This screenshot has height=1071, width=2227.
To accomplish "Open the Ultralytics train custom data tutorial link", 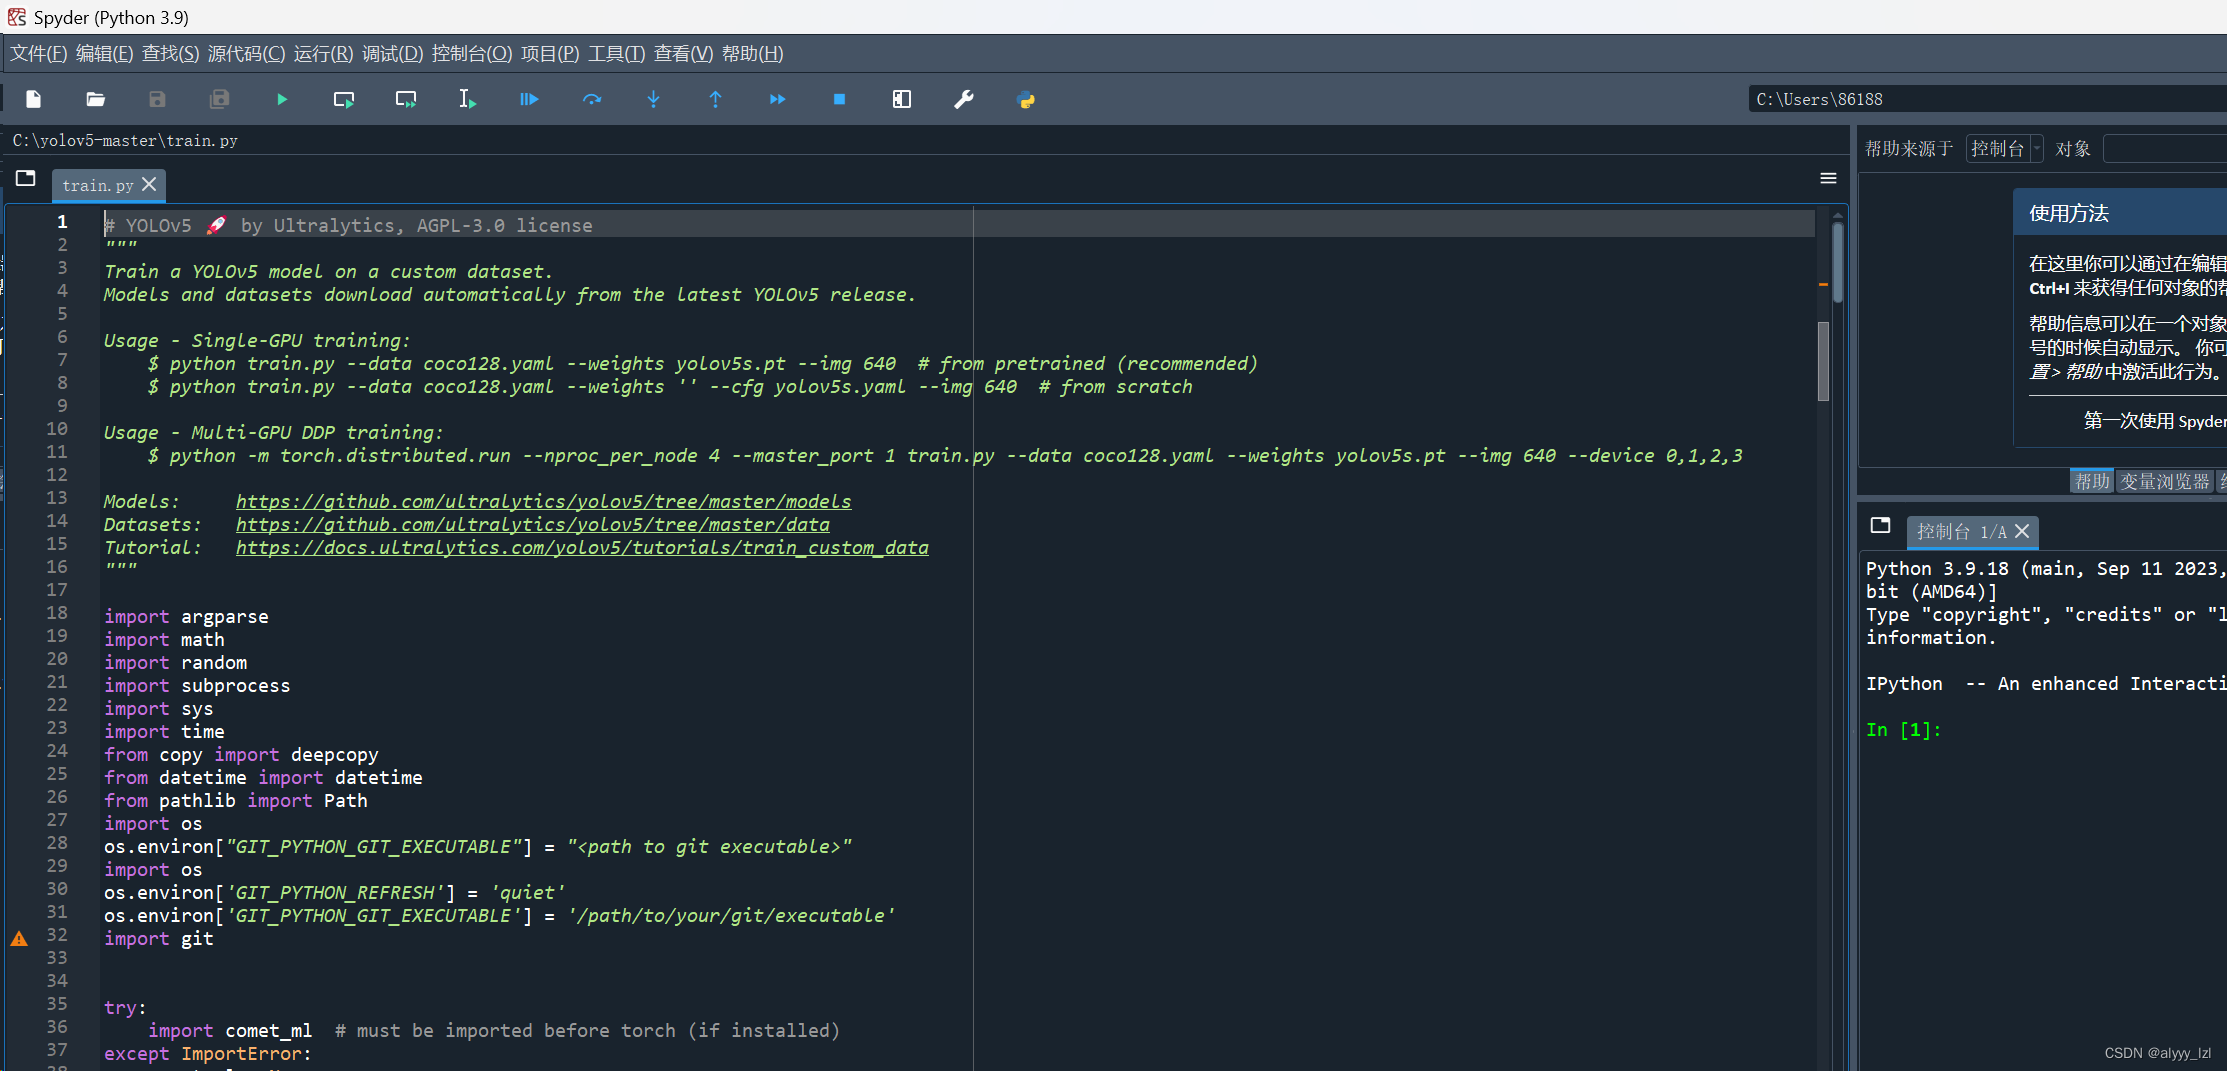I will click(x=582, y=548).
